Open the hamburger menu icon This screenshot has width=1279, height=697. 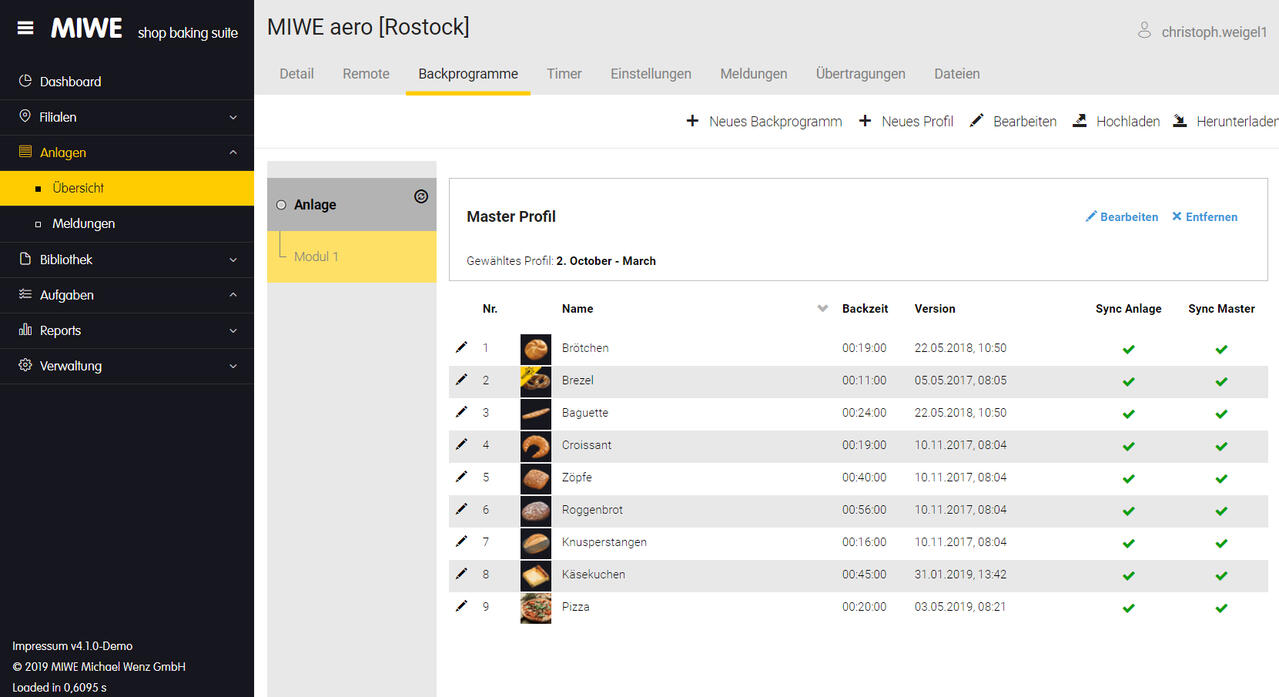tap(26, 28)
